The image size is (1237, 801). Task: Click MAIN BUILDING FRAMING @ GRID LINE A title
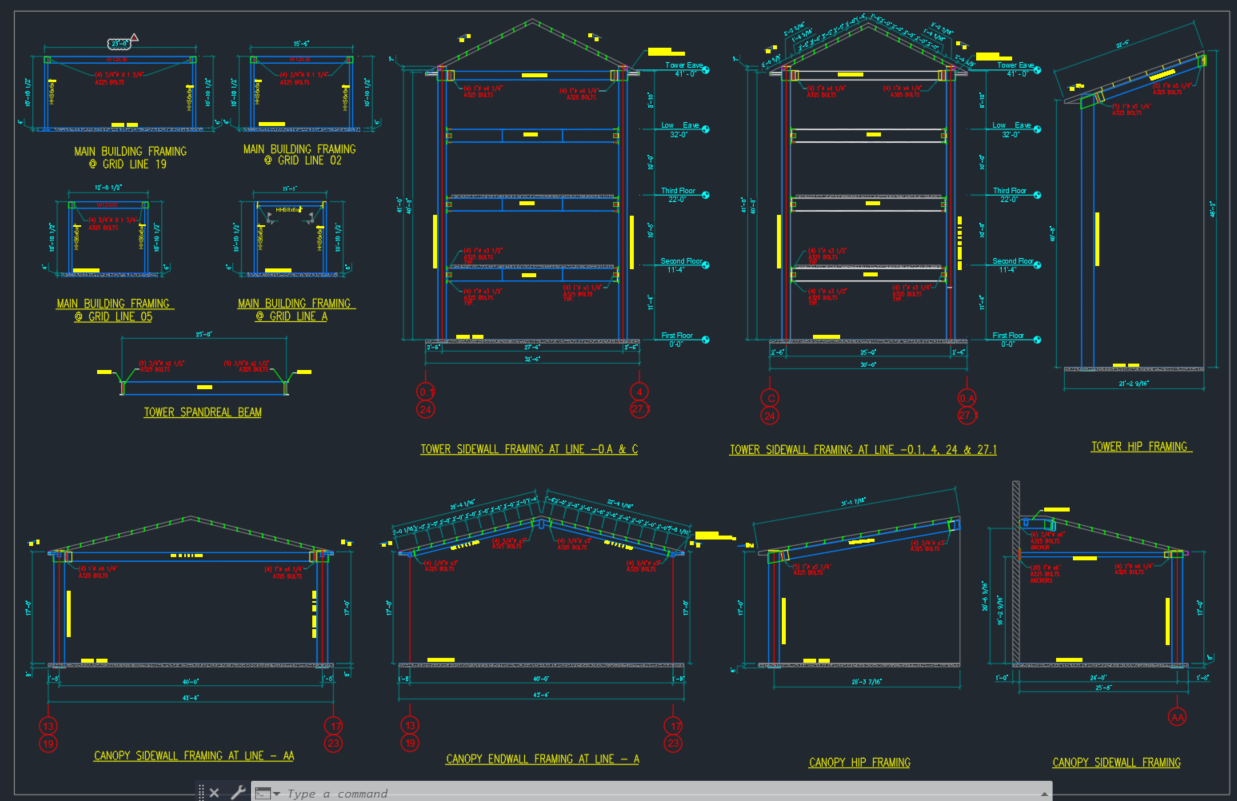pos(296,309)
